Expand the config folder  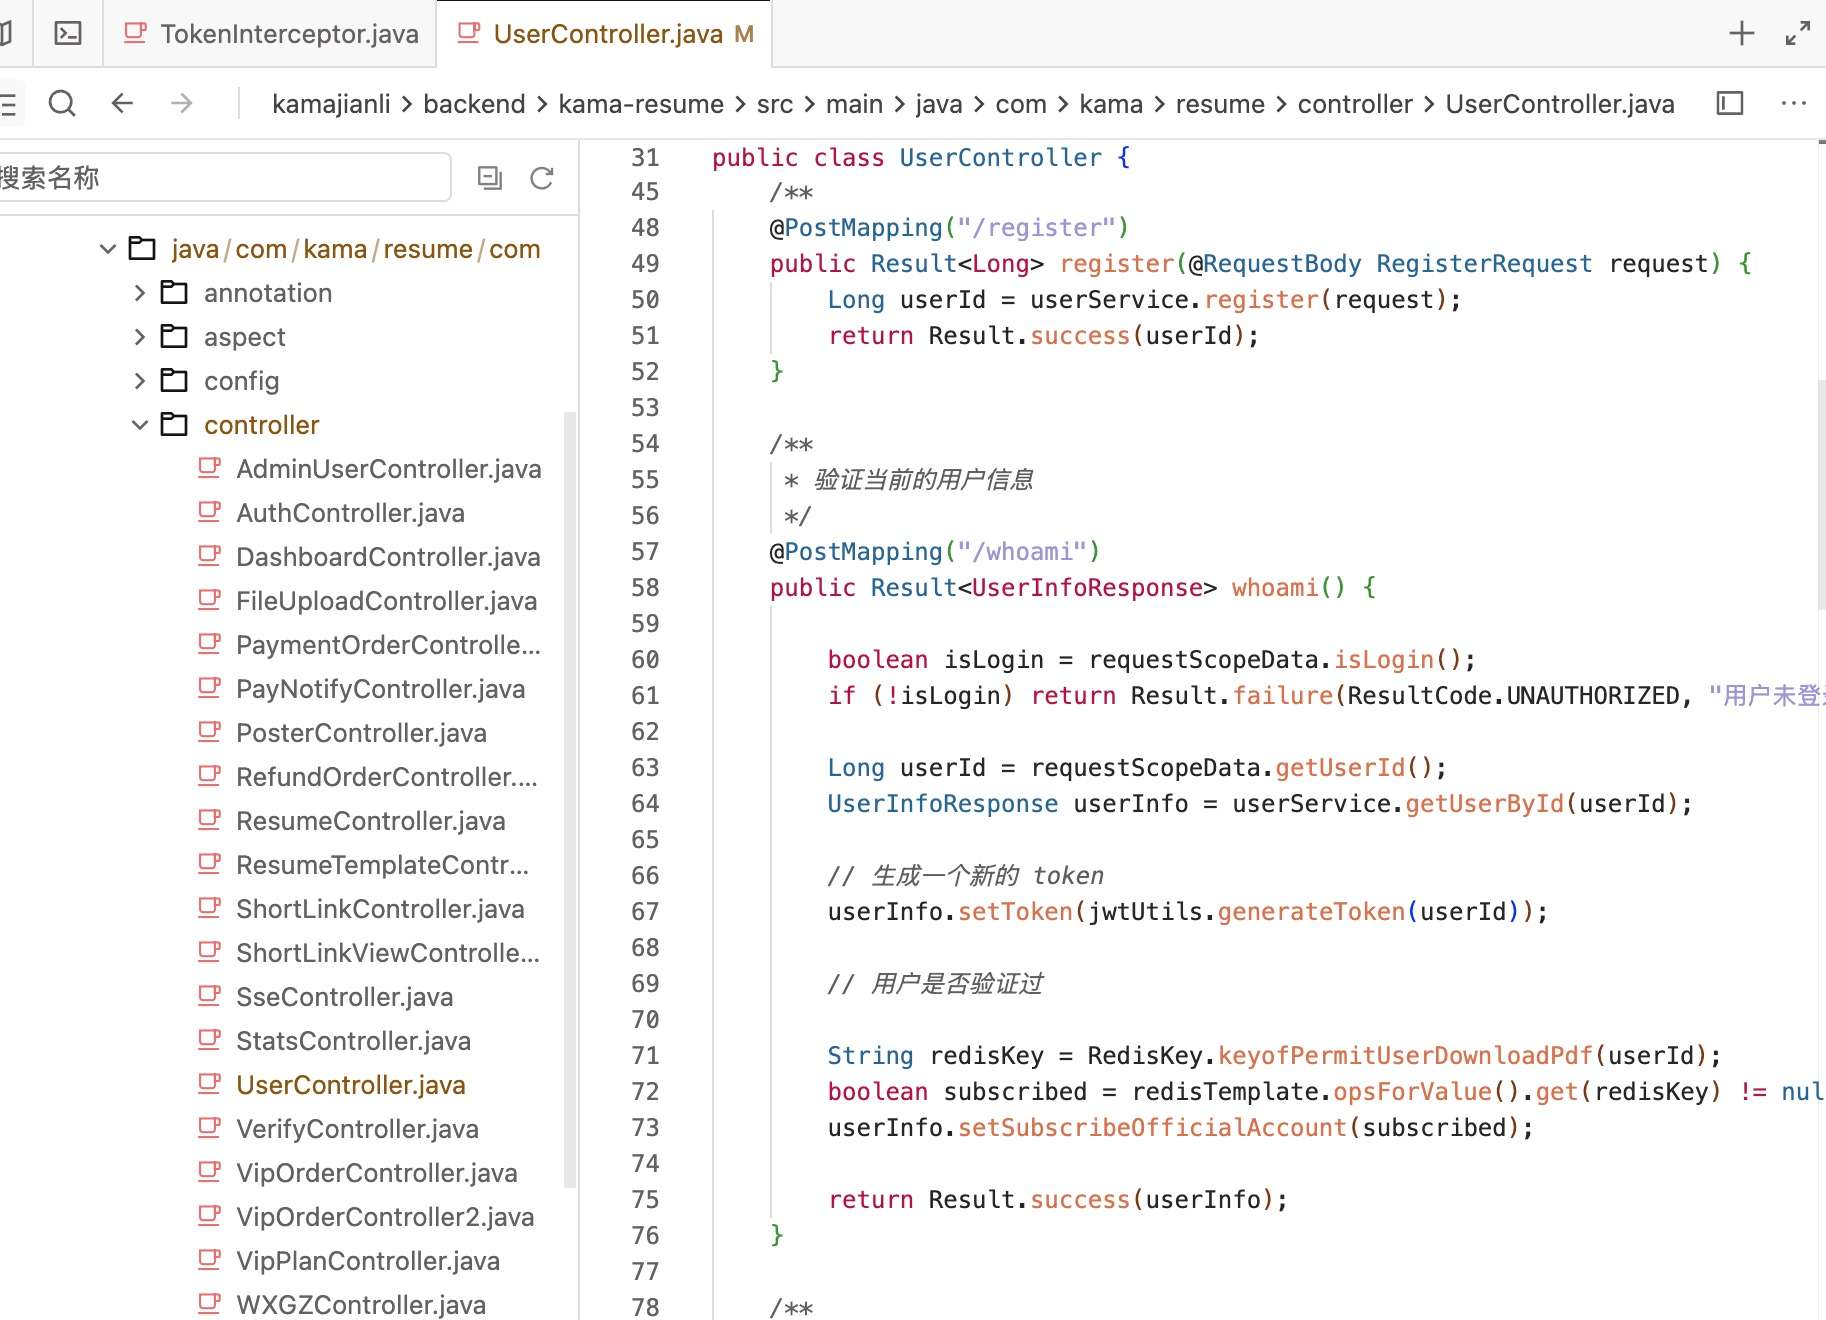[x=140, y=381]
